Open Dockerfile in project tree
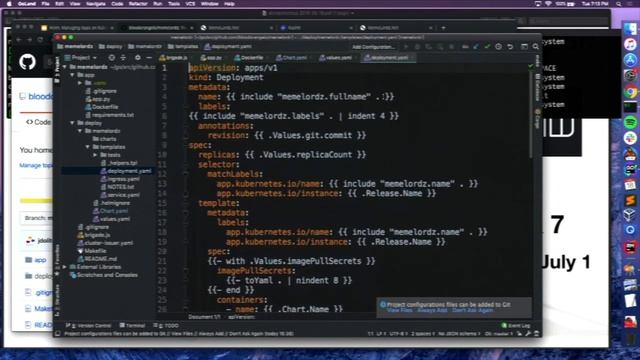The image size is (640, 360). (102, 107)
